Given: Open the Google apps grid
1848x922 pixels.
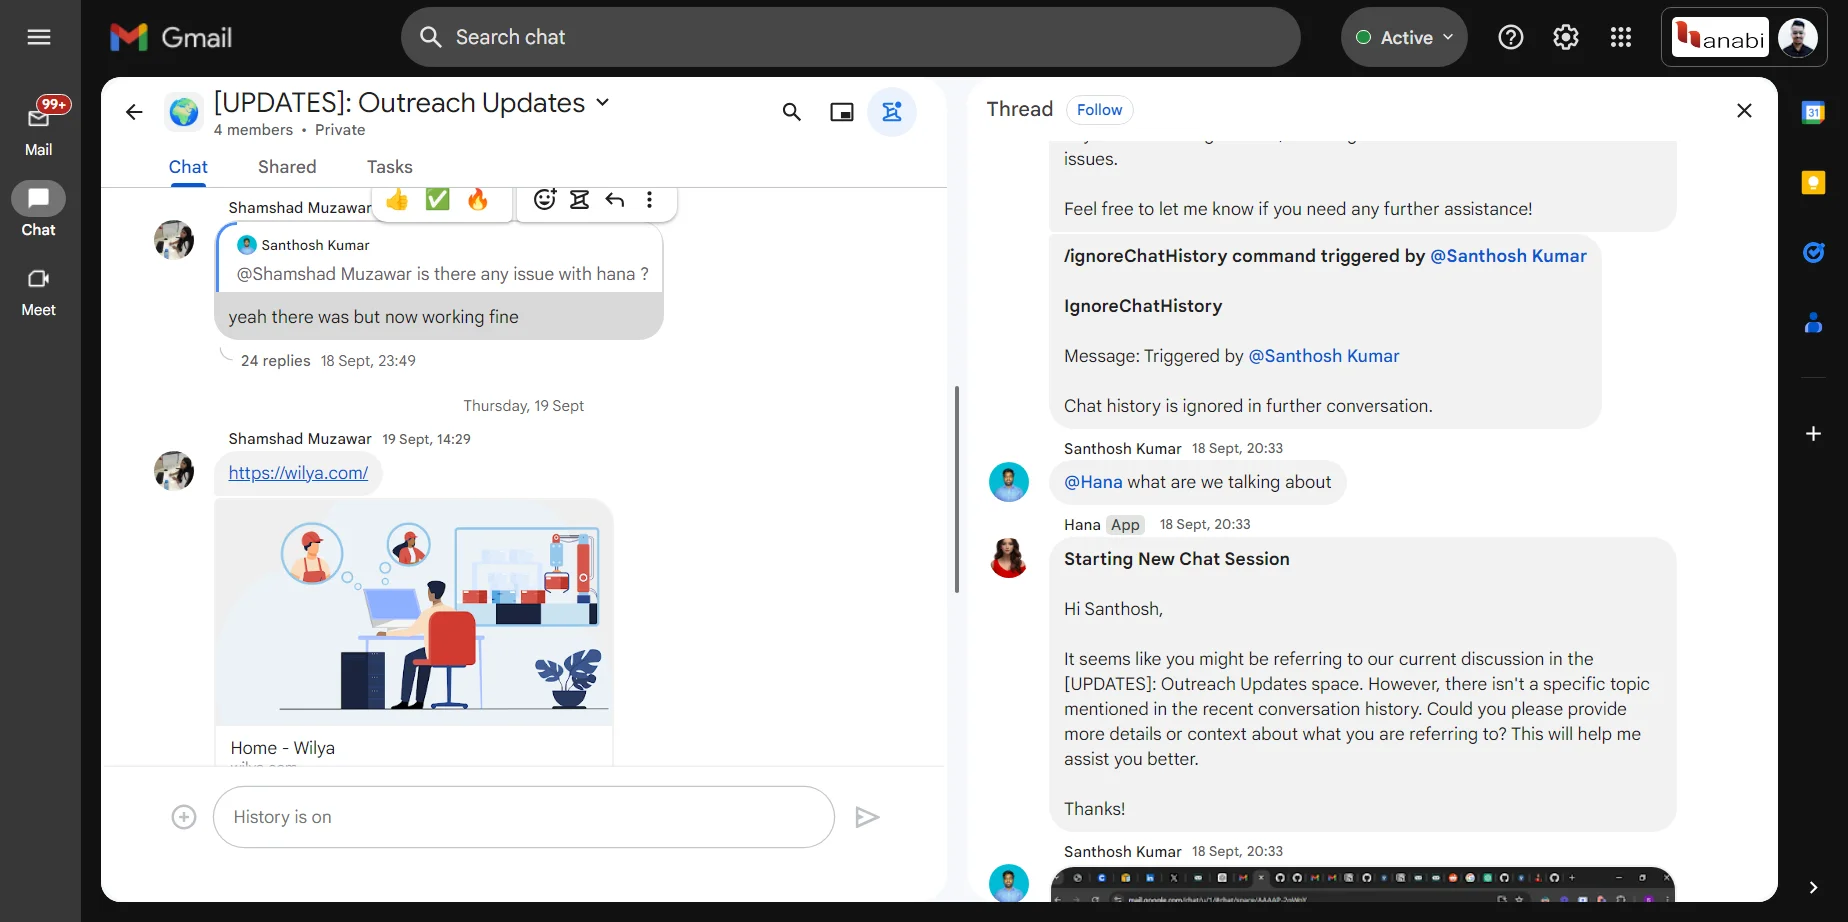Looking at the screenshot, I should [1621, 37].
